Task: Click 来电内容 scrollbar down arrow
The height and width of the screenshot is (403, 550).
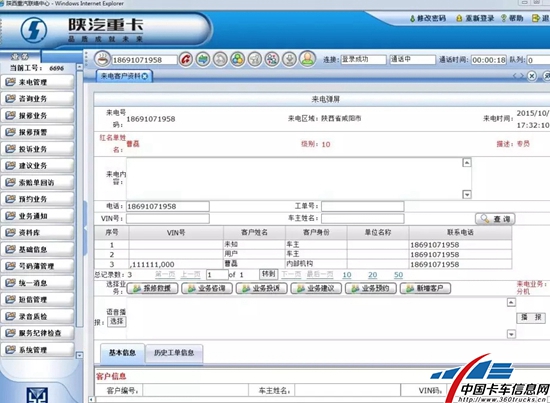Action: (x=467, y=194)
